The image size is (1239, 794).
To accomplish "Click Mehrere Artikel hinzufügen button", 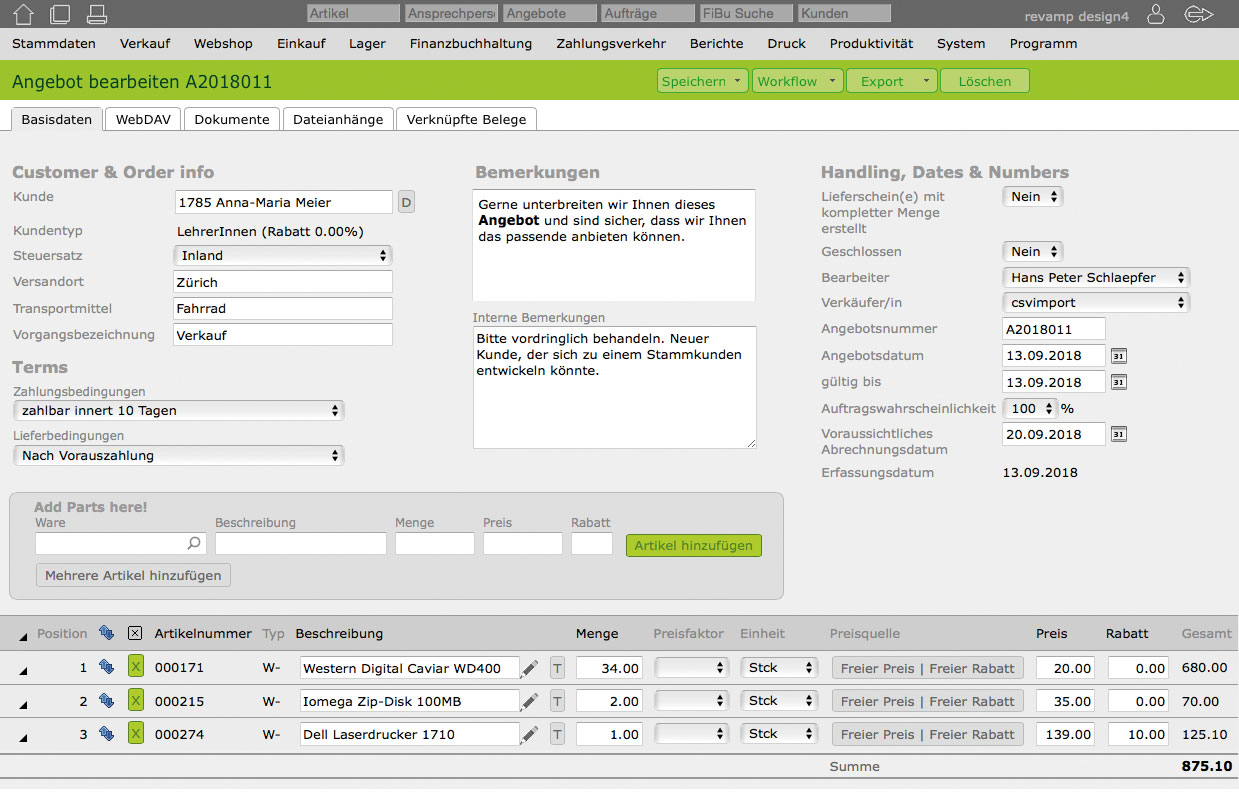I will 134,575.
